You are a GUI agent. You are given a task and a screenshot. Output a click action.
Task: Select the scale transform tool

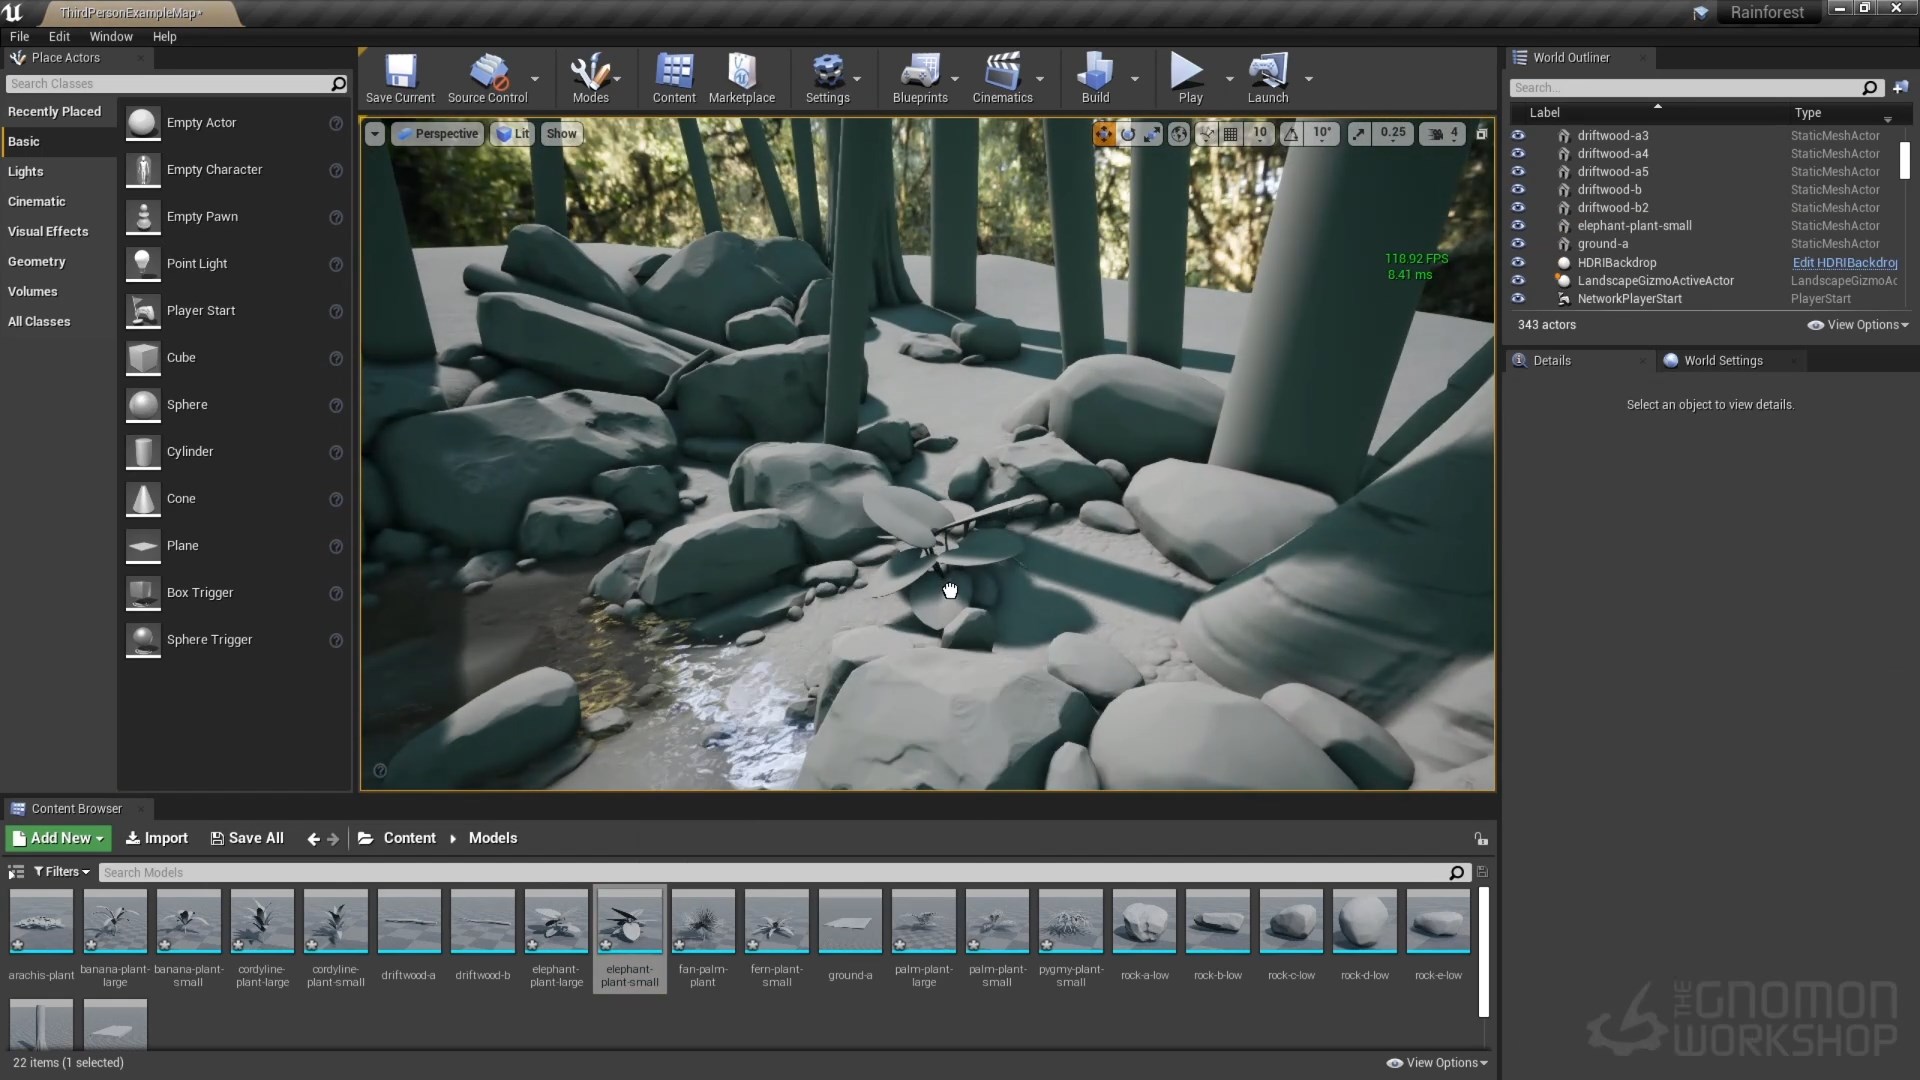pos(1152,134)
